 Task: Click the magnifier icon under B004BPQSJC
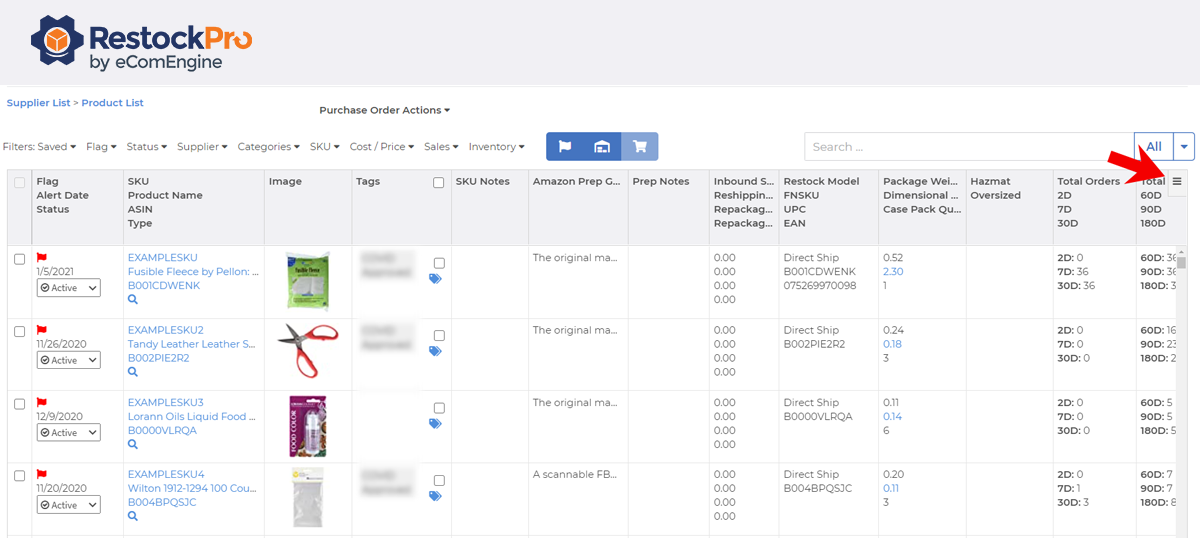[133, 517]
